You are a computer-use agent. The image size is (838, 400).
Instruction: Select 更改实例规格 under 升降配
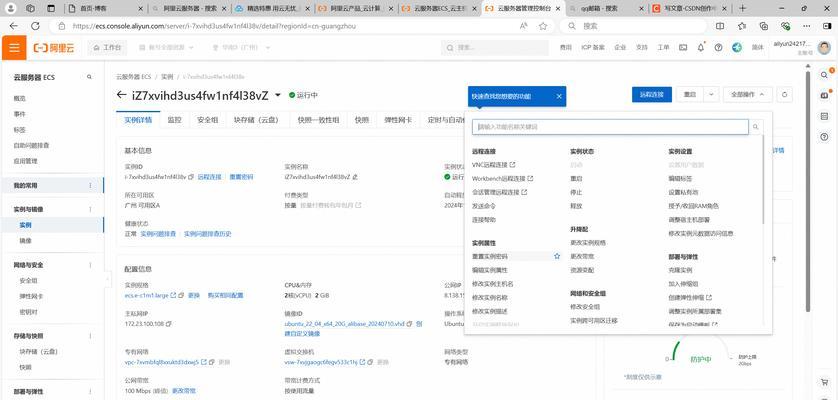point(588,243)
